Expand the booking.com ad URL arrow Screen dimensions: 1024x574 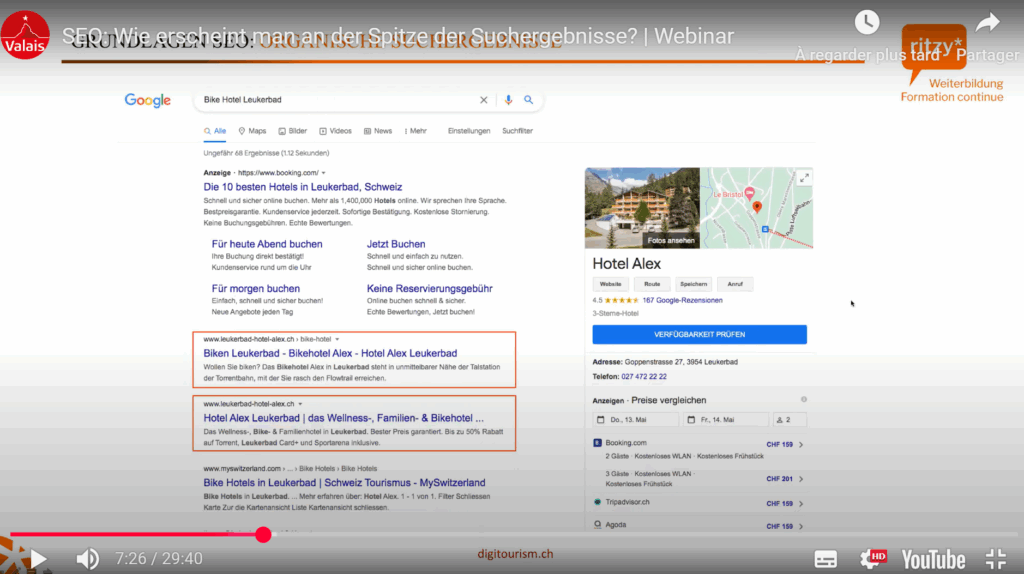tap(323, 173)
